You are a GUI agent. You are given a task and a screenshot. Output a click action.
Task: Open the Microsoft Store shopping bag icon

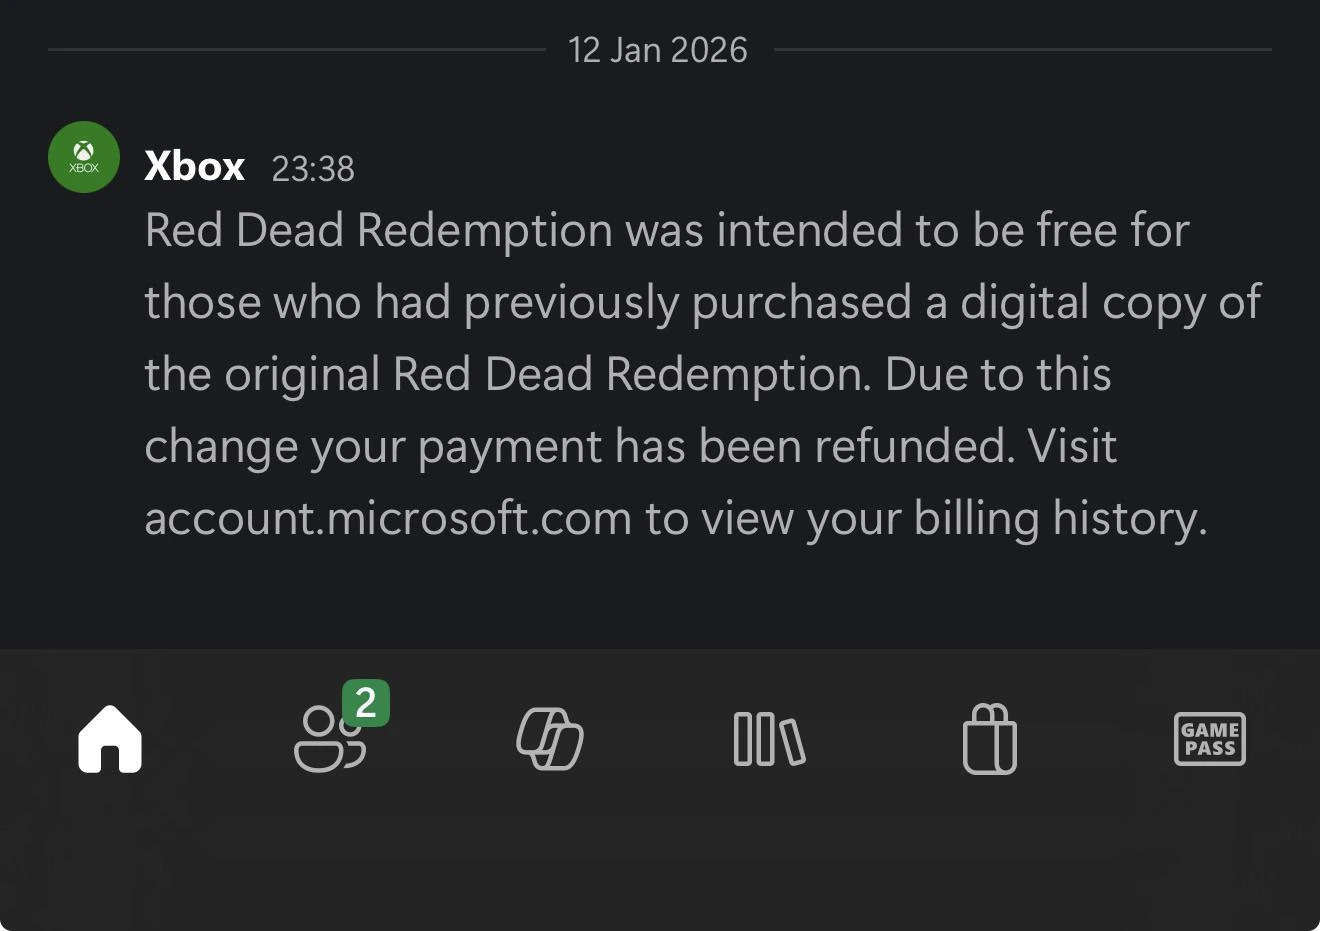[990, 740]
